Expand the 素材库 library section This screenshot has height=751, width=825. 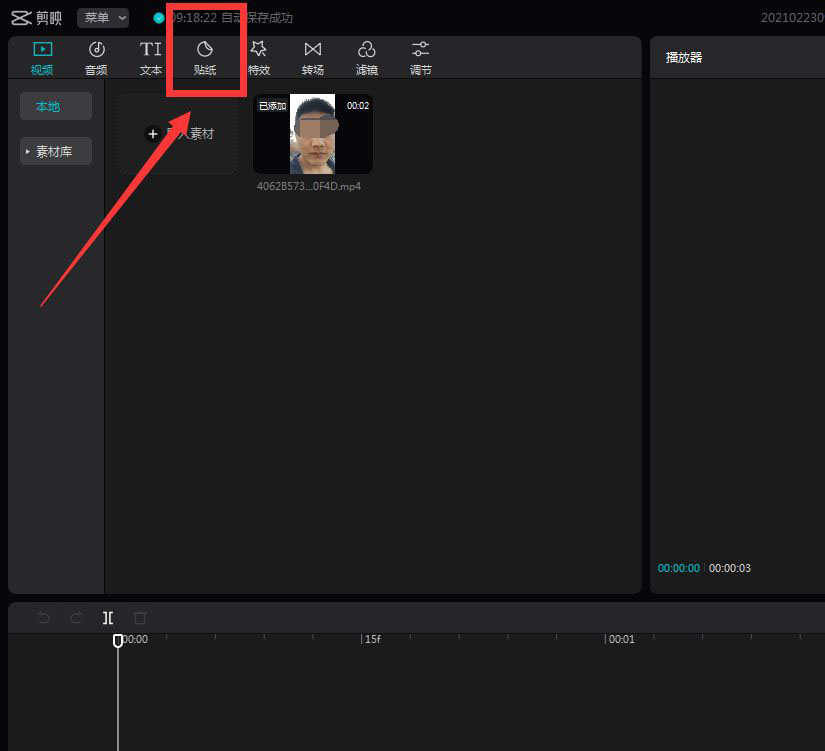tap(56, 152)
